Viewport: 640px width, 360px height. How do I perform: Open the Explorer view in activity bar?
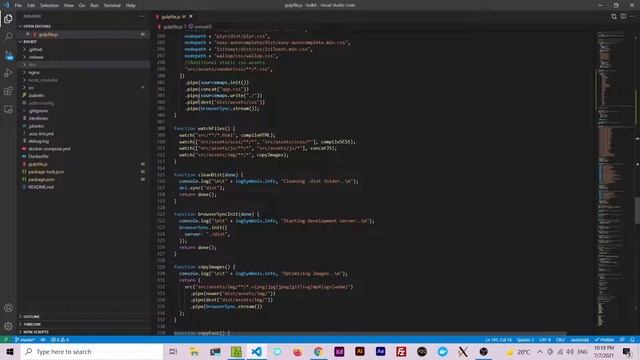[8, 19]
